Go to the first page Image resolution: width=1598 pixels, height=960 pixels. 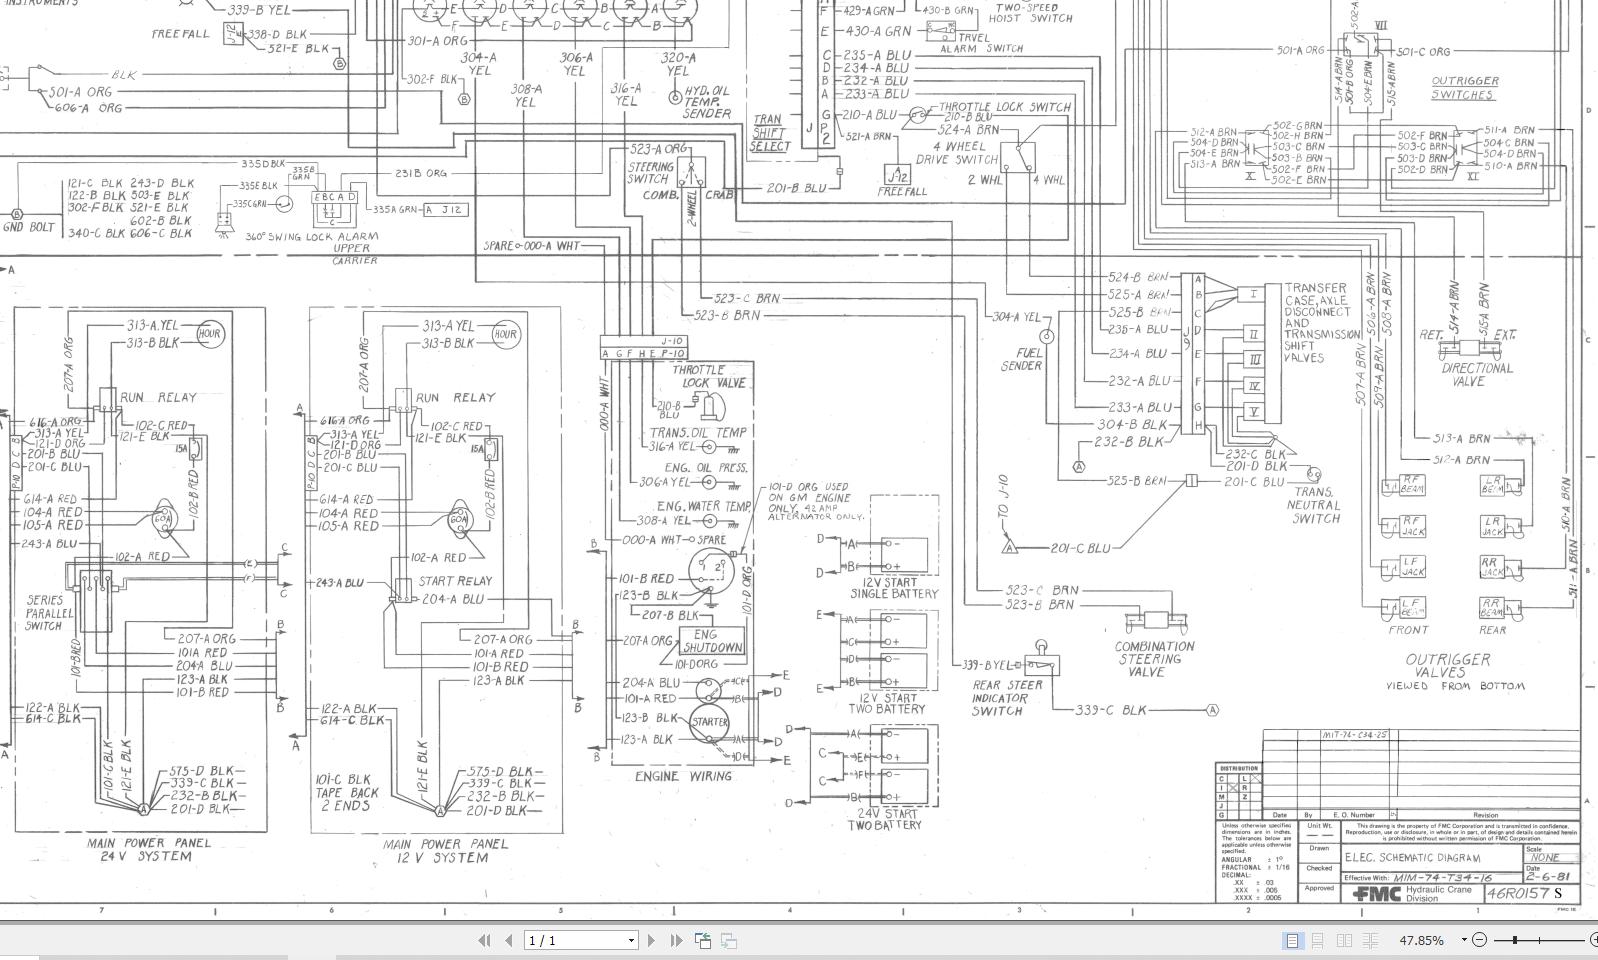485,940
